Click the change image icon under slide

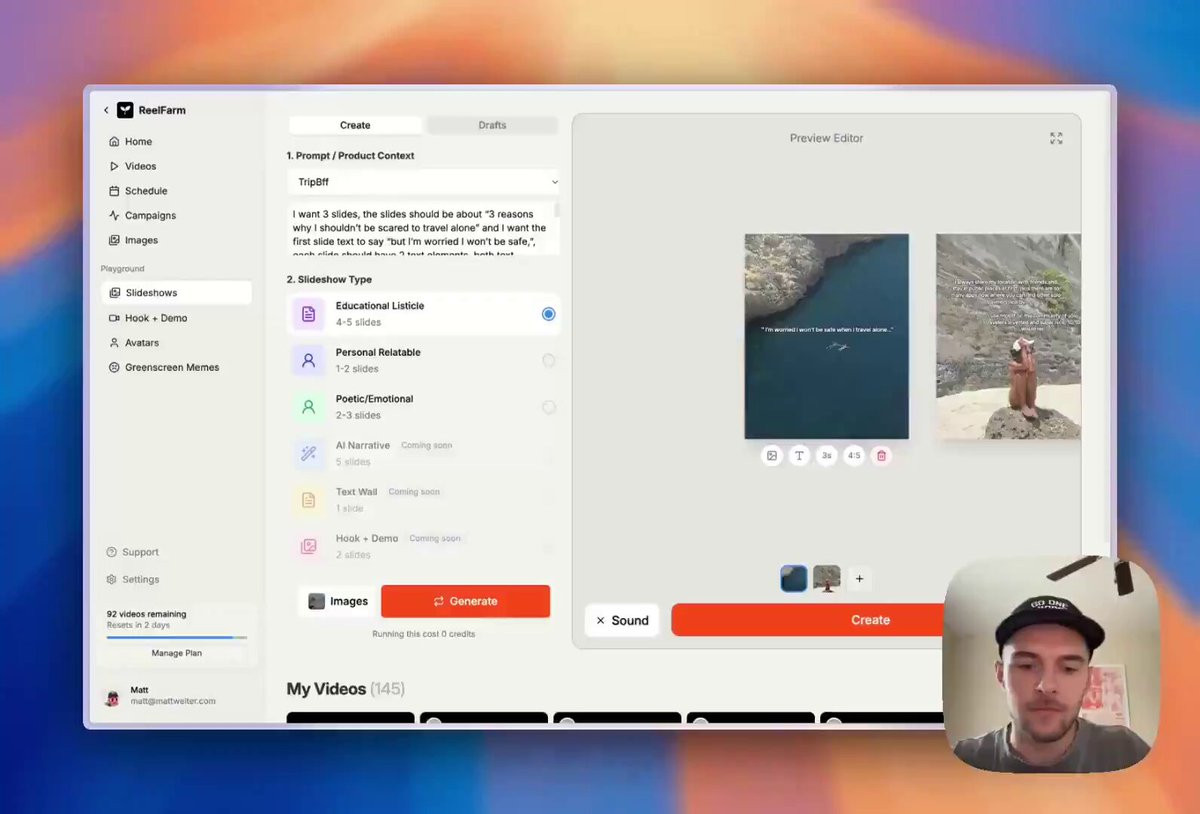772,455
